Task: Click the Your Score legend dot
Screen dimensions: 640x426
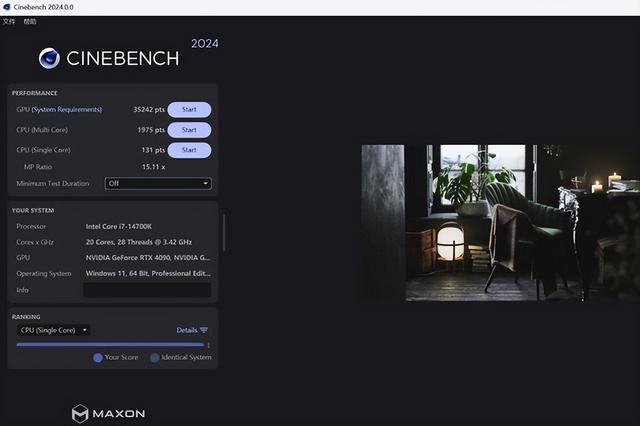Action: point(98,358)
